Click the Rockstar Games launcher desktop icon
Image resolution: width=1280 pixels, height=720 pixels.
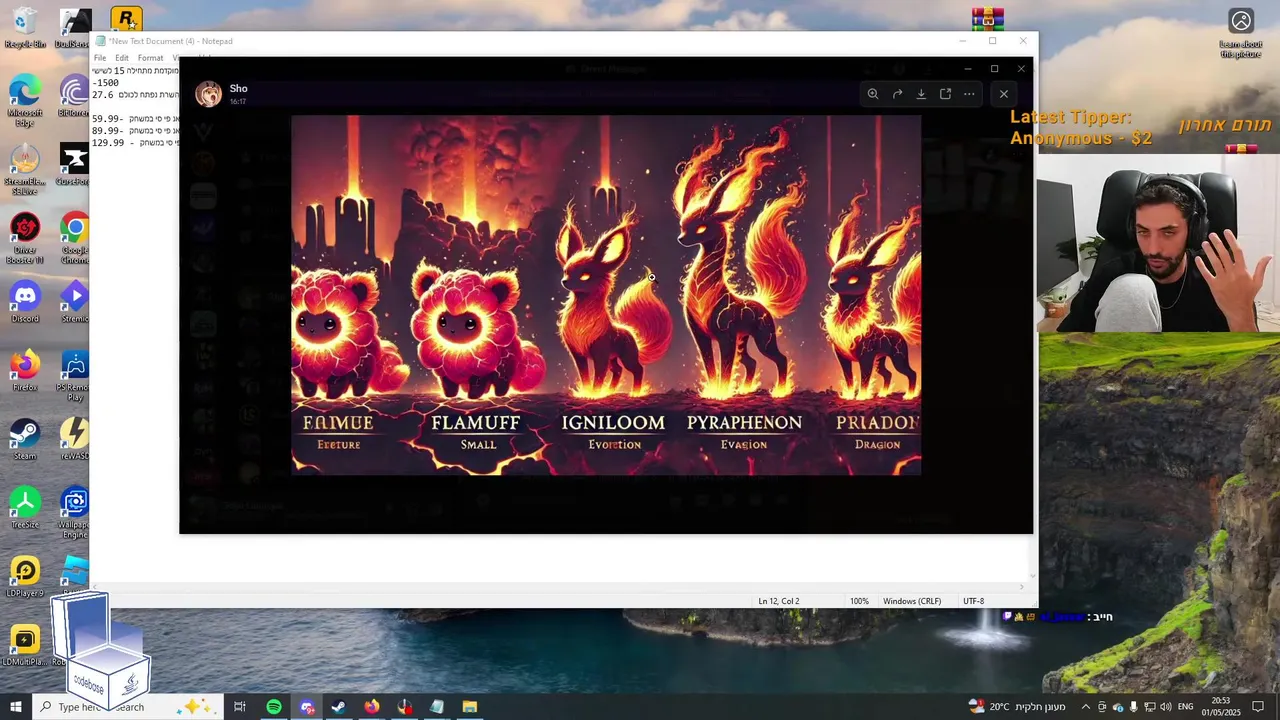[x=126, y=18]
